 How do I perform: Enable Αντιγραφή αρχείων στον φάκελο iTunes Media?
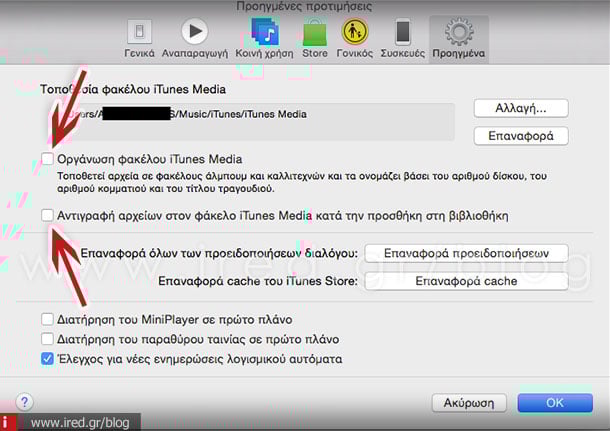point(47,215)
